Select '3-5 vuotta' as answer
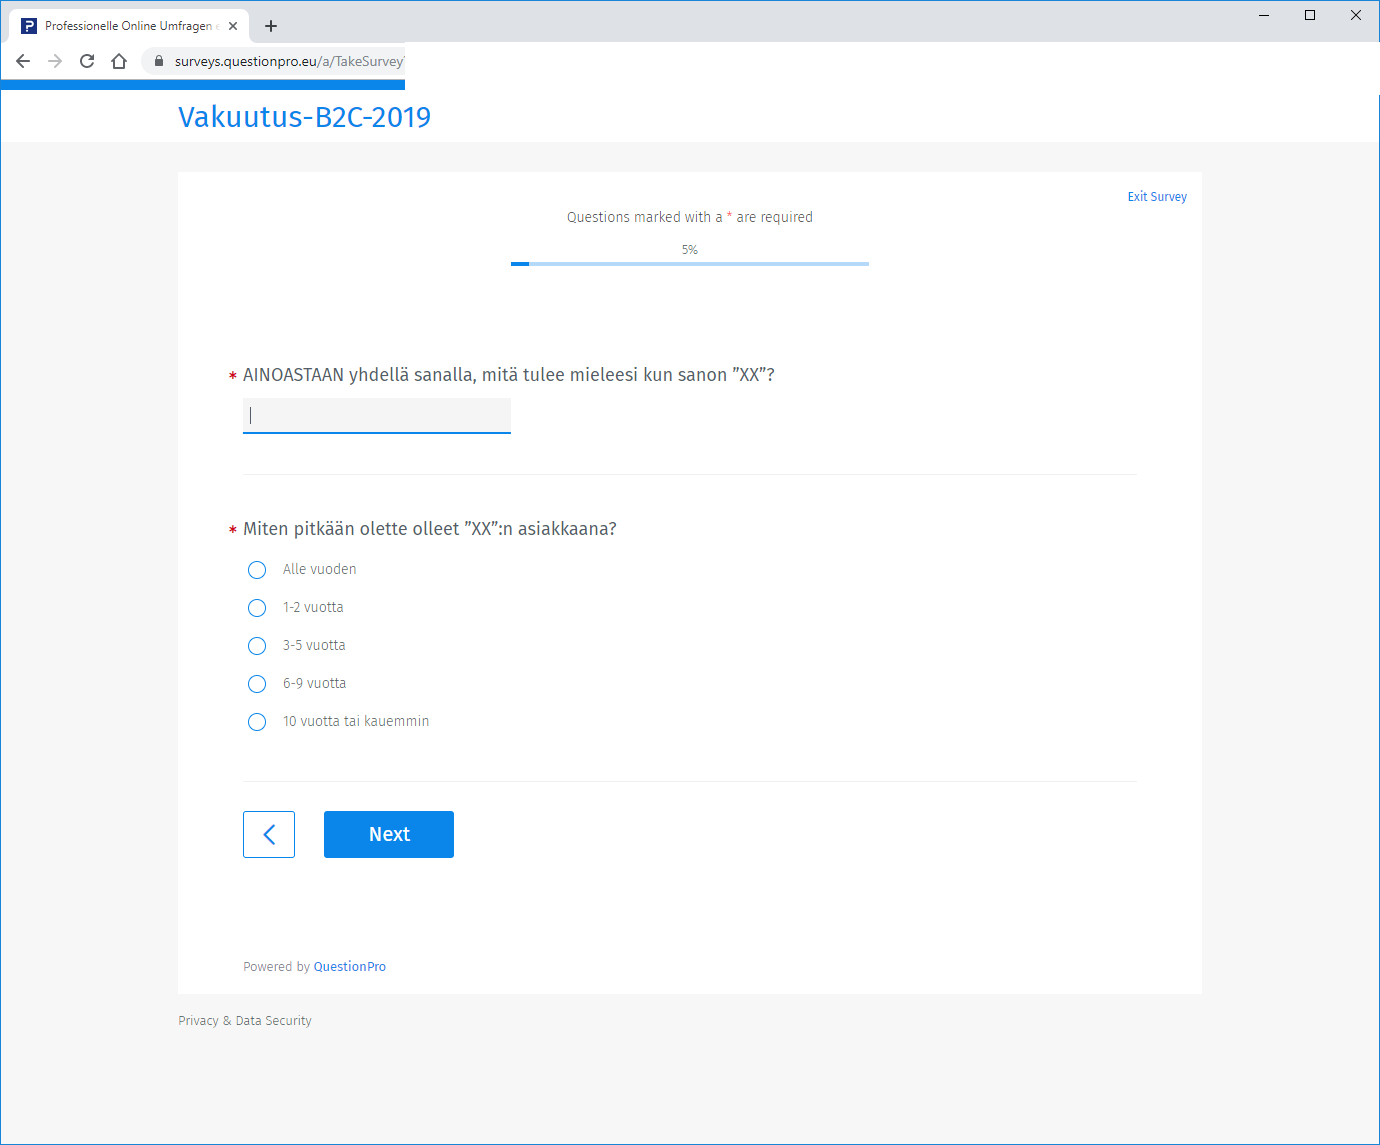This screenshot has width=1380, height=1145. 257,646
